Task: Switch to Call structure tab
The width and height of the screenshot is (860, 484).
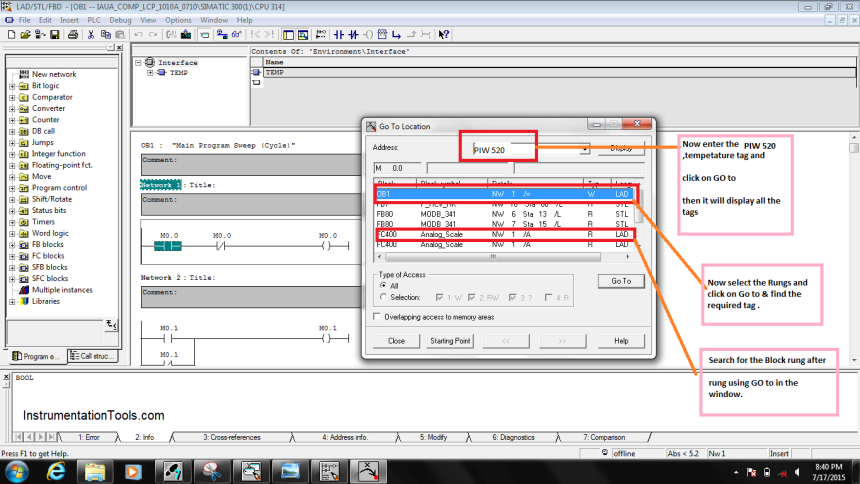Action: click(93, 356)
